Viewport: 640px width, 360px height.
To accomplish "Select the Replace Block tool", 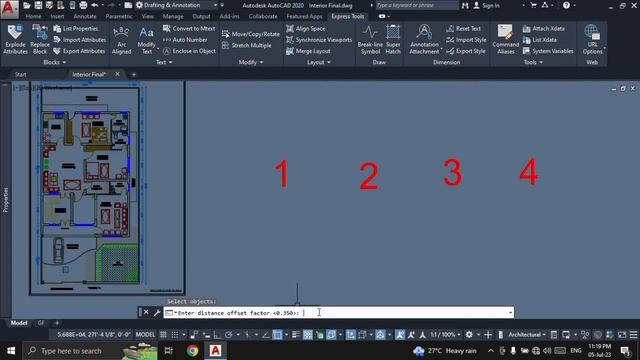I will point(40,40).
